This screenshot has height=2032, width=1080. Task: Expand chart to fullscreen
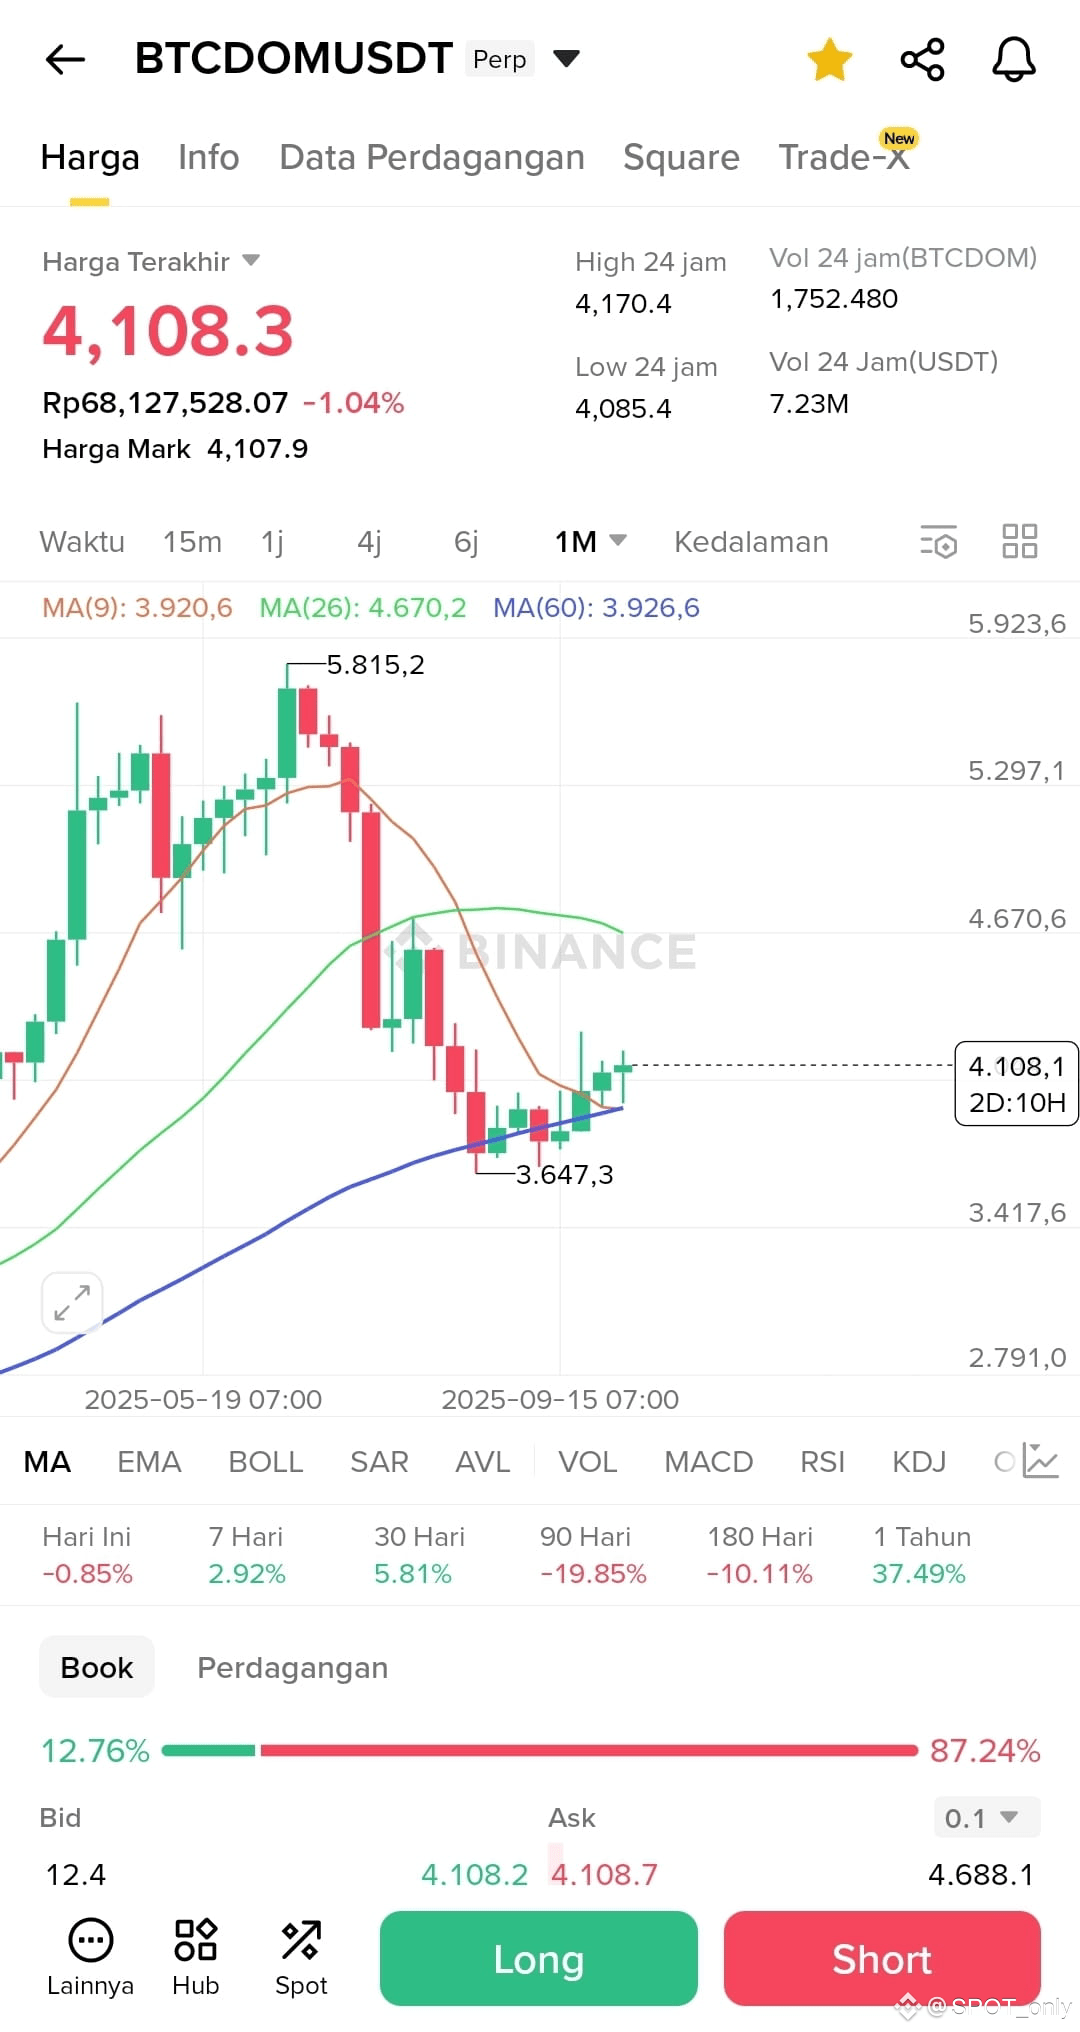coord(72,1303)
